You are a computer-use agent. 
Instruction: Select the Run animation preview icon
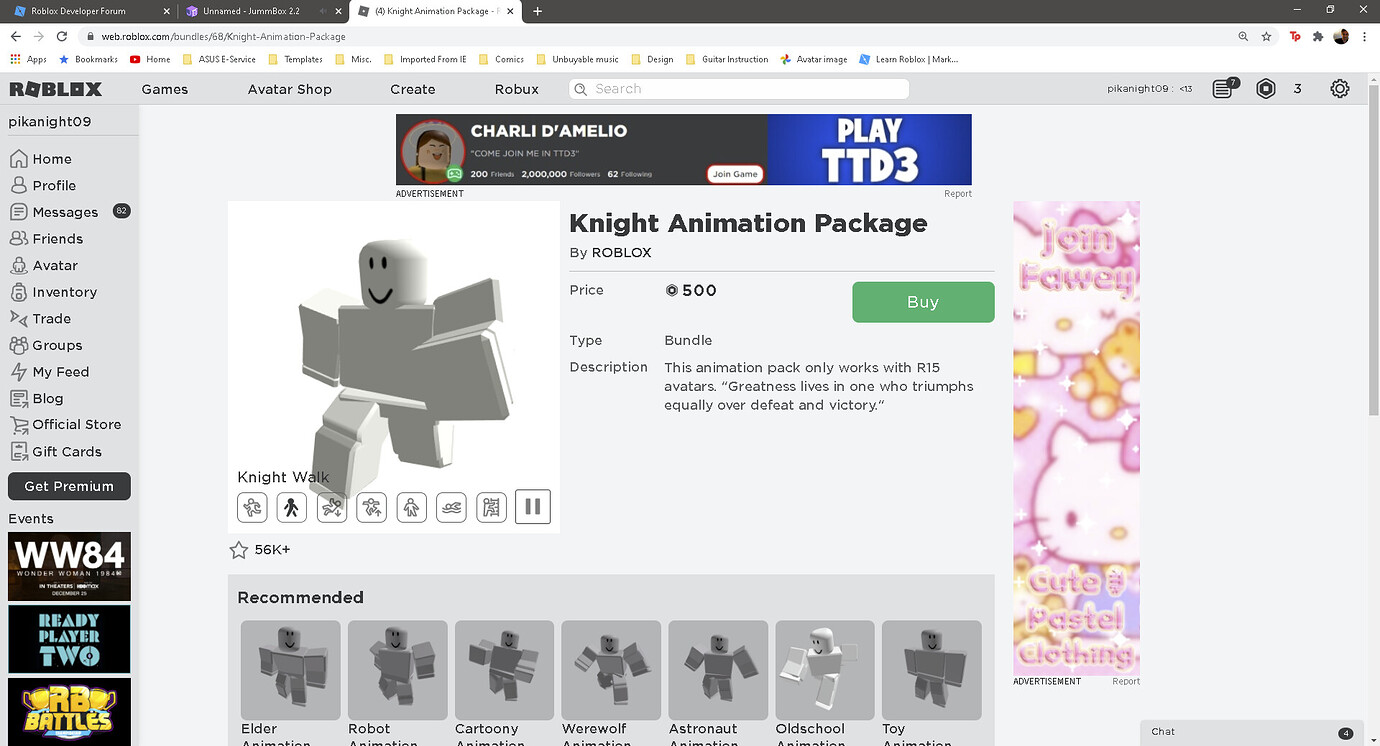tap(252, 507)
